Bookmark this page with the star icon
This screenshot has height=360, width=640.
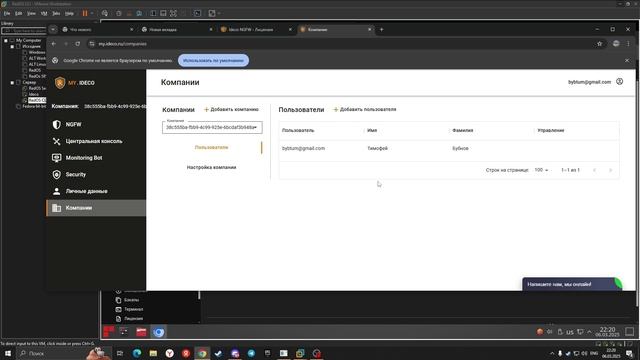coord(600,44)
